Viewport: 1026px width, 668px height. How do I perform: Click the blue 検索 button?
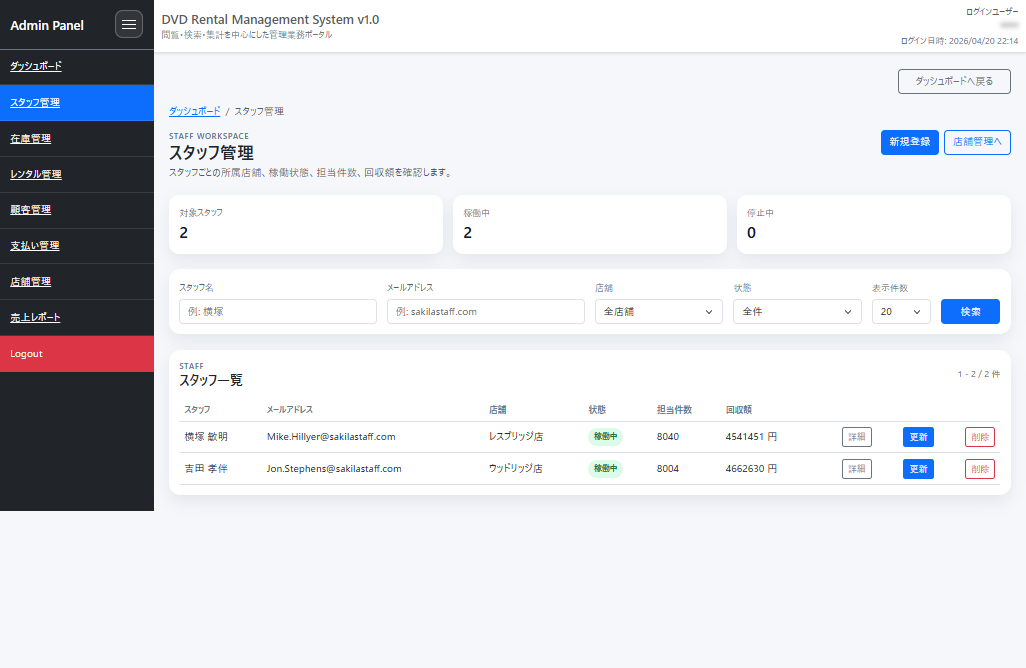point(970,311)
